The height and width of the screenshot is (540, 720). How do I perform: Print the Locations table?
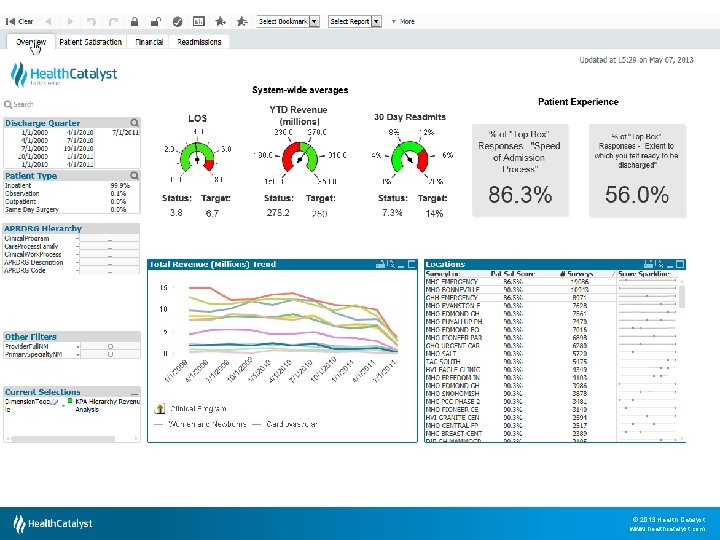click(648, 264)
